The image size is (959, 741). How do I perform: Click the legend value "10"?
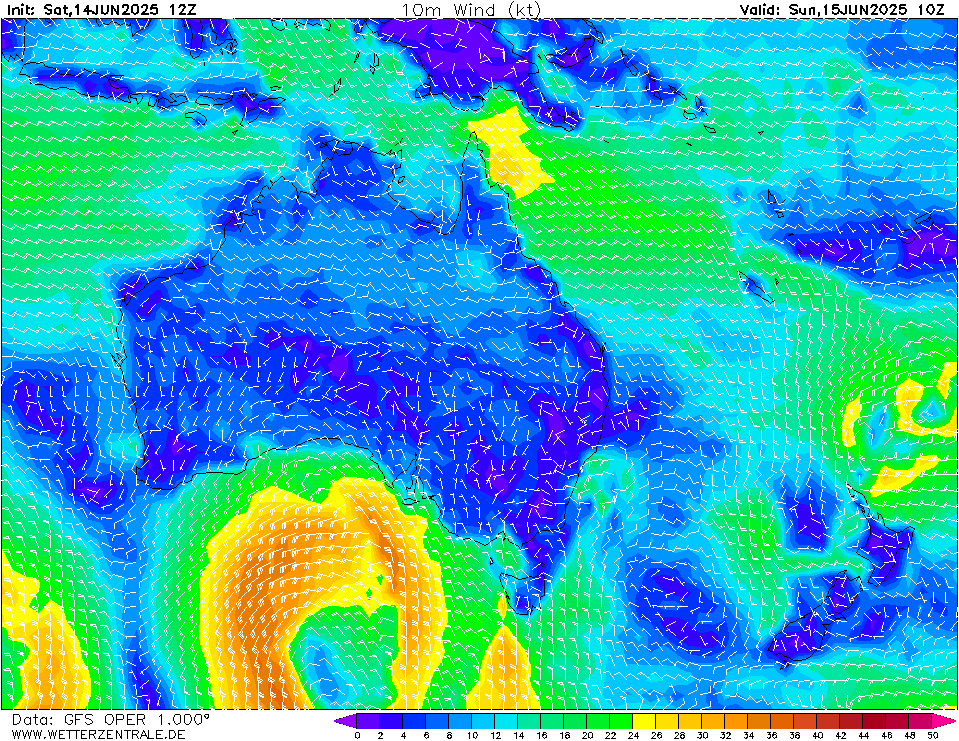point(472,735)
